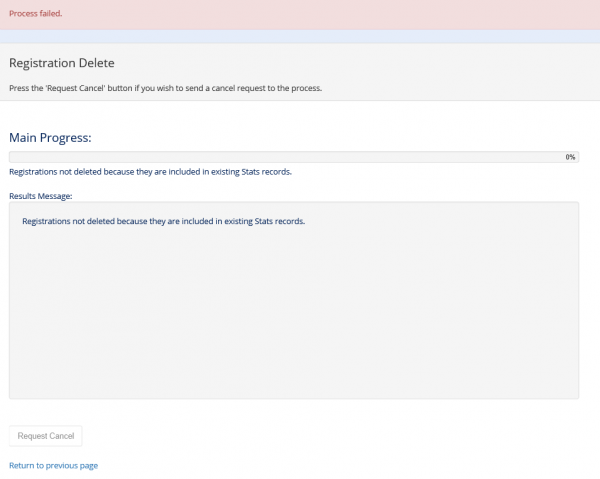Open the Return to previous page link

[x=54, y=466]
